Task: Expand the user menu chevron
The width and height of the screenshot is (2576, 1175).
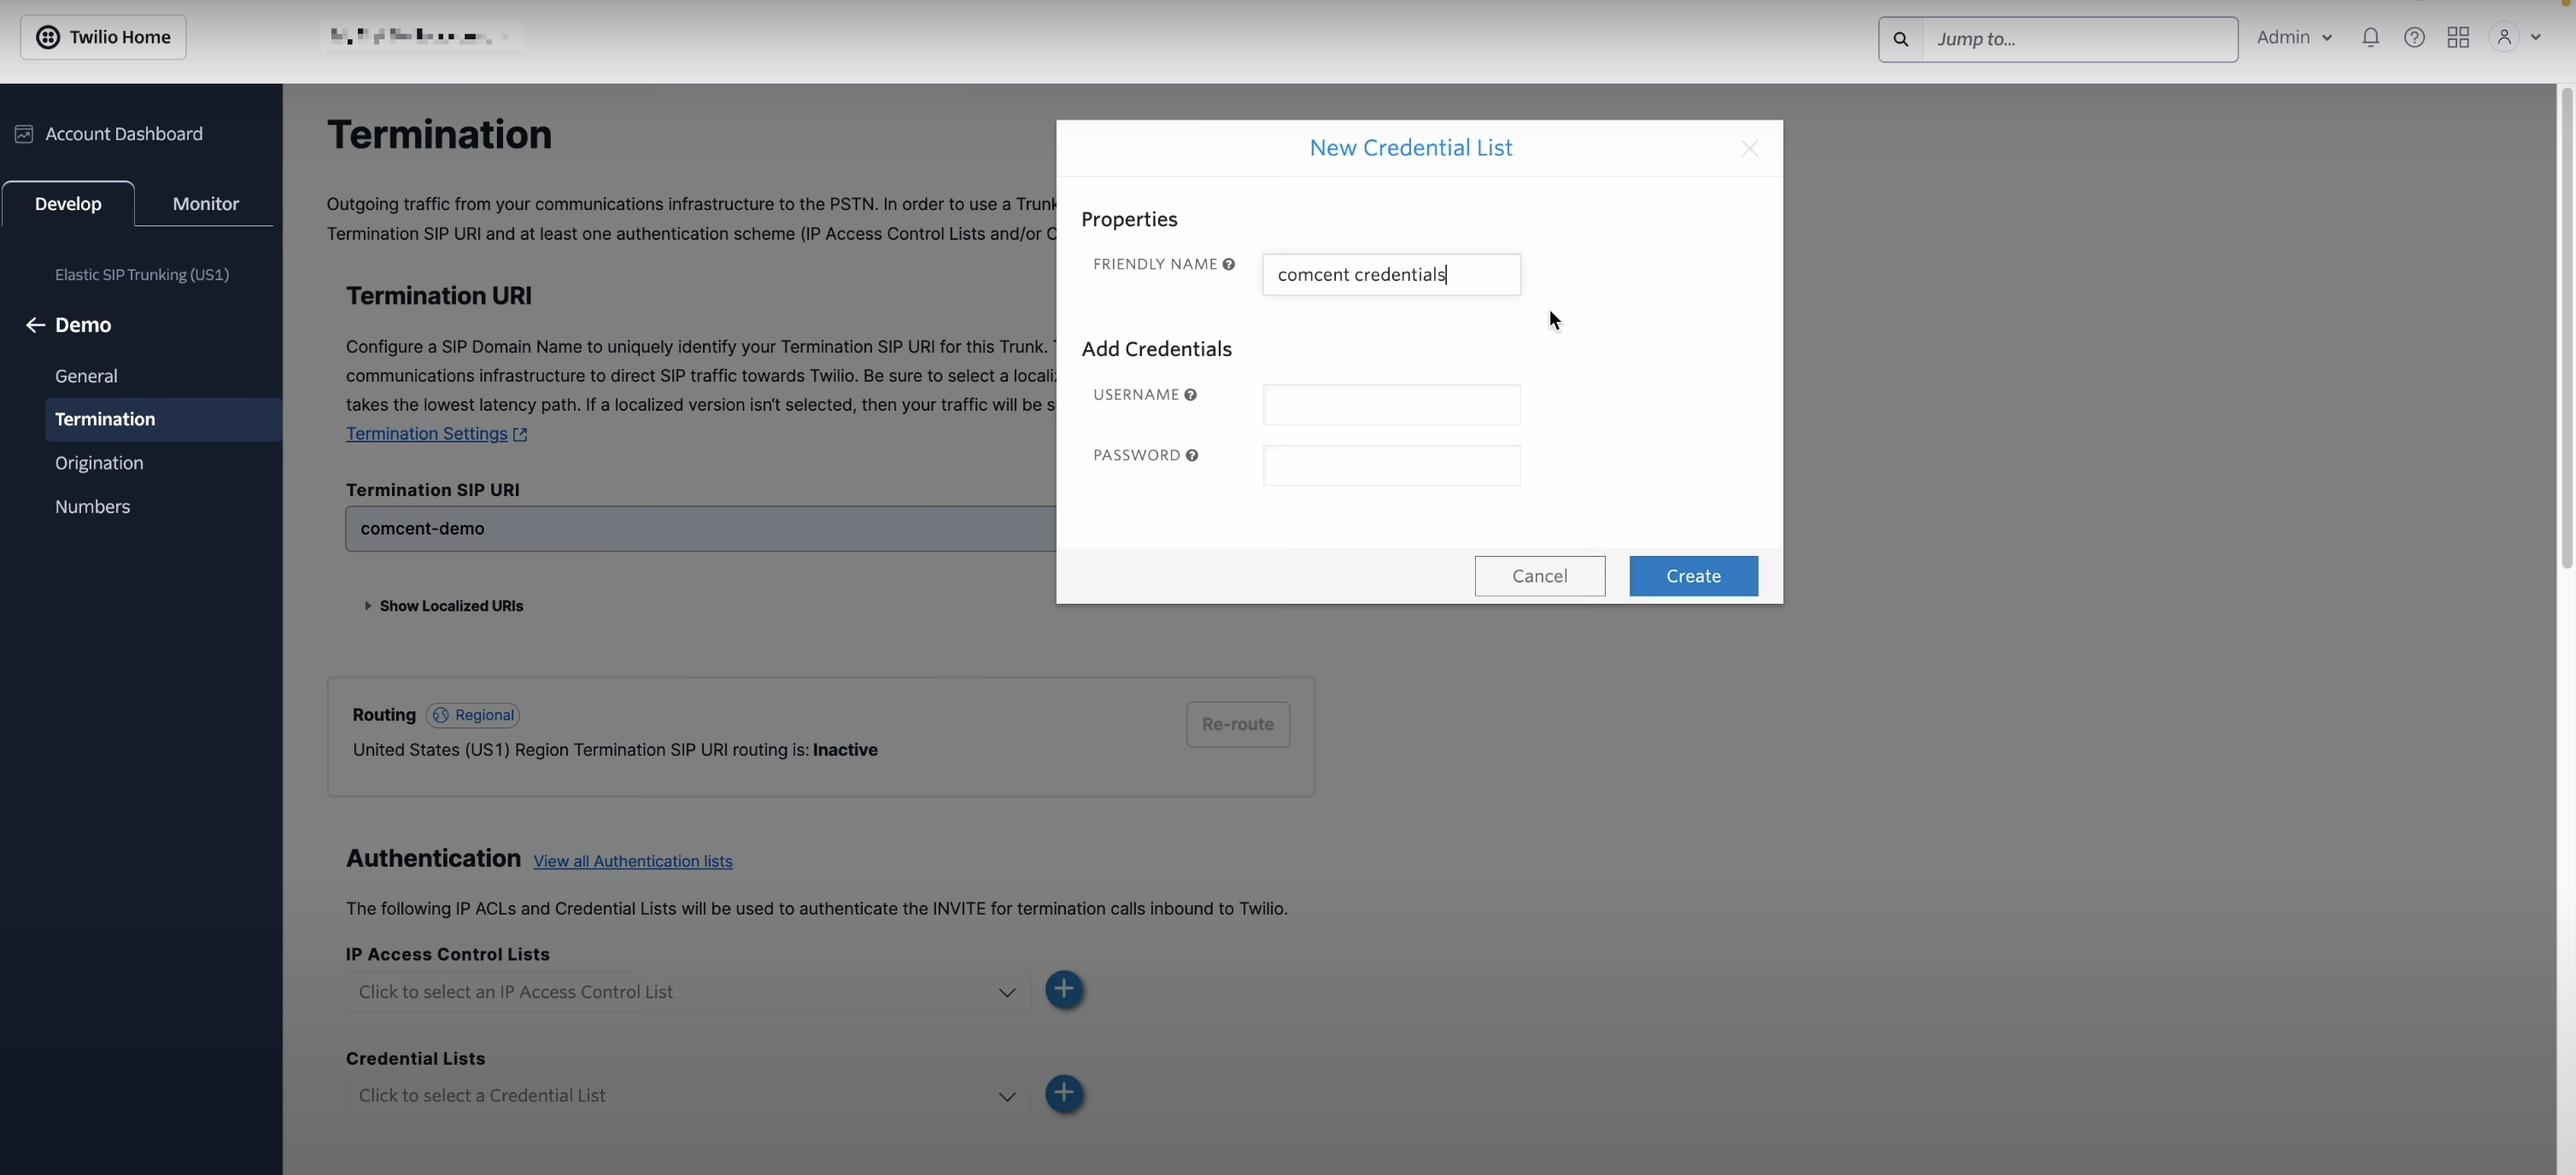Action: pos(2535,37)
